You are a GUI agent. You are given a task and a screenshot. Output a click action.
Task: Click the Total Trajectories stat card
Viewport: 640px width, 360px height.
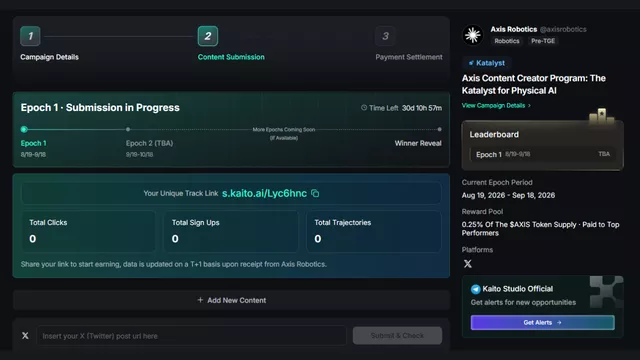[x=373, y=231]
